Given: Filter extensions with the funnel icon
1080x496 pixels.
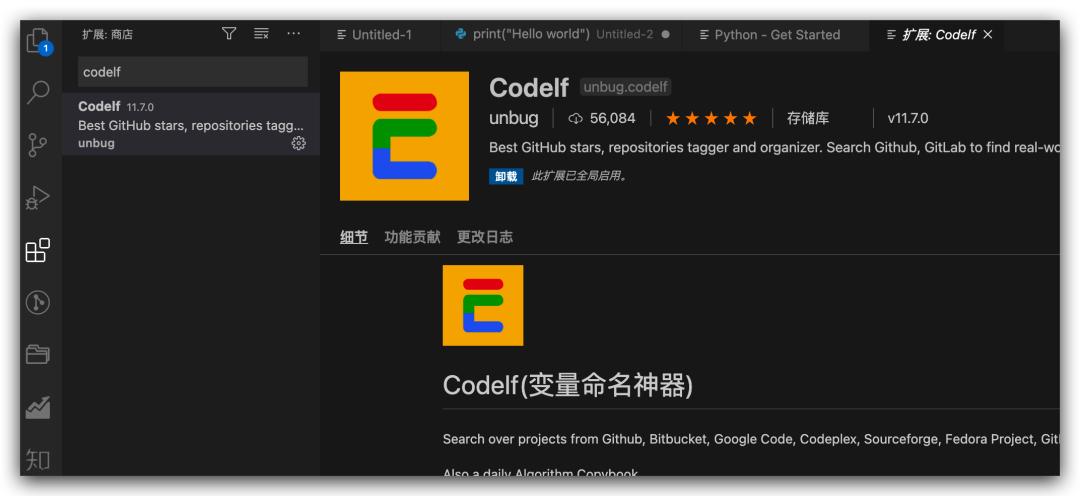Looking at the screenshot, I should click(229, 34).
